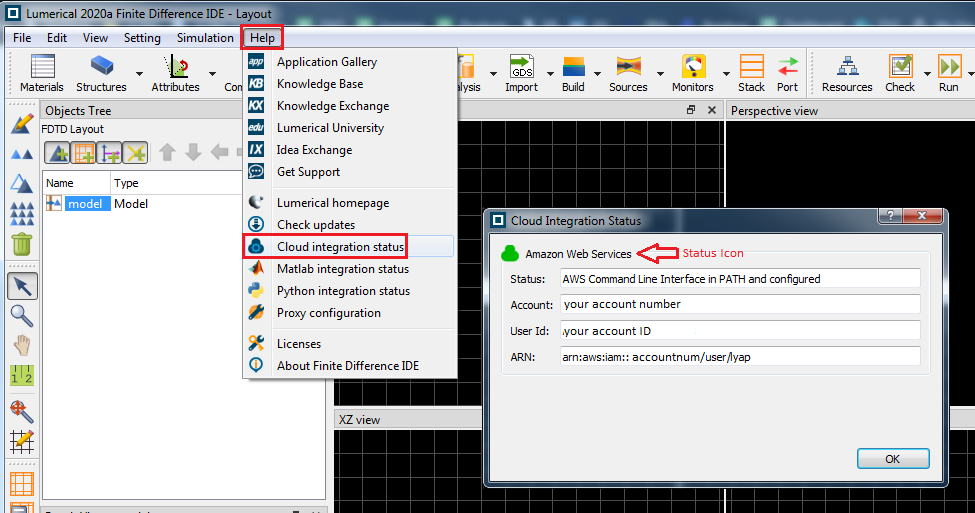Expand the Sources dropdown arrow

point(660,73)
